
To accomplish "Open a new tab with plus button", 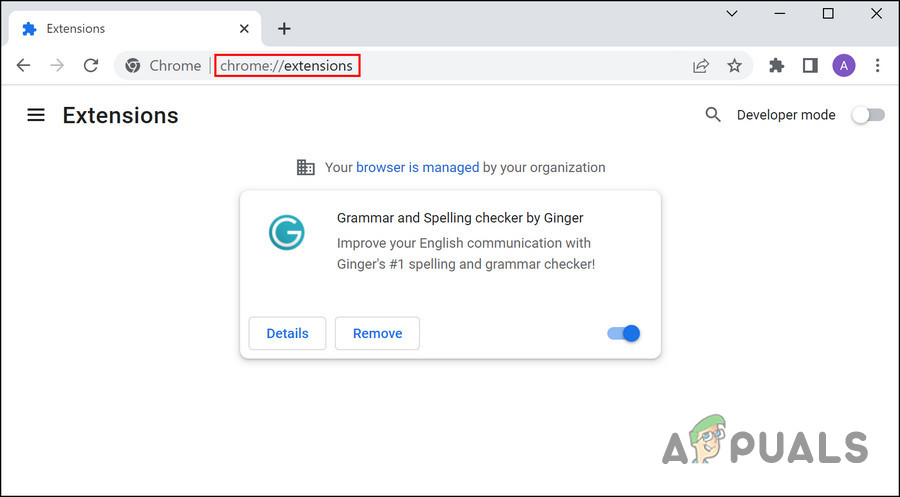I will click(284, 29).
